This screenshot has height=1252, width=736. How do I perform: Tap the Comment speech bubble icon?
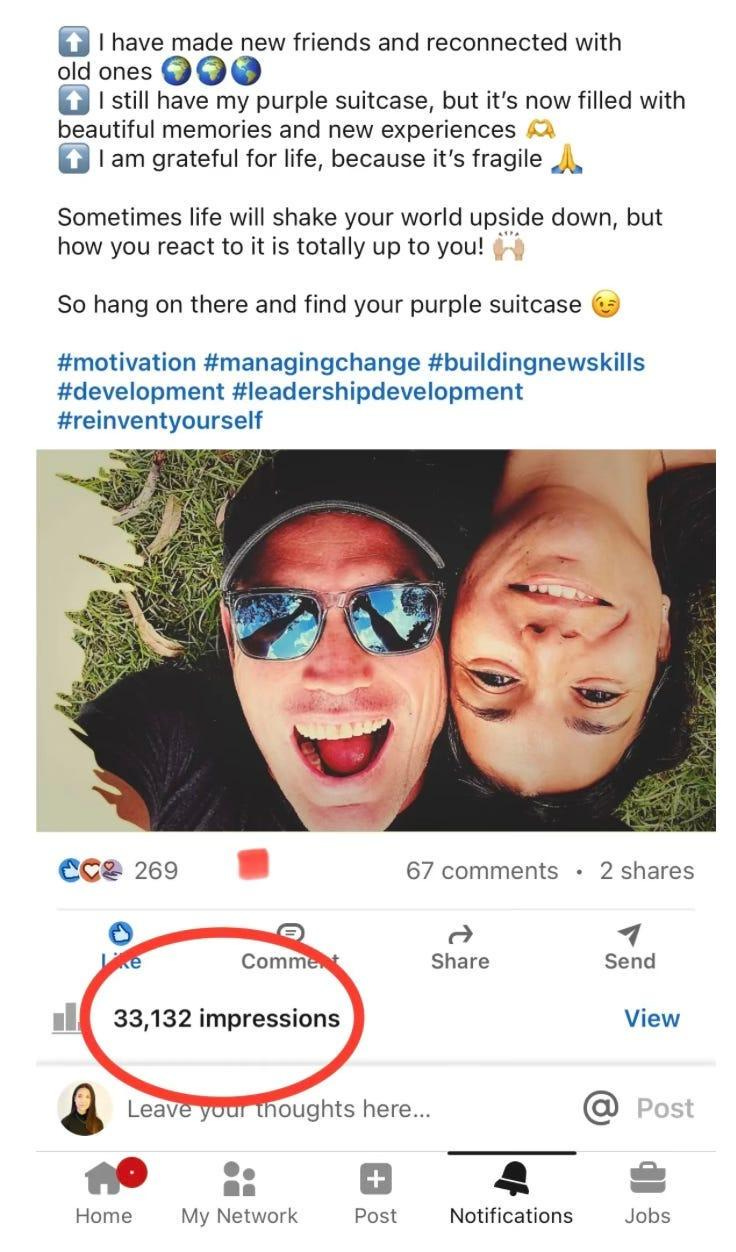289,933
